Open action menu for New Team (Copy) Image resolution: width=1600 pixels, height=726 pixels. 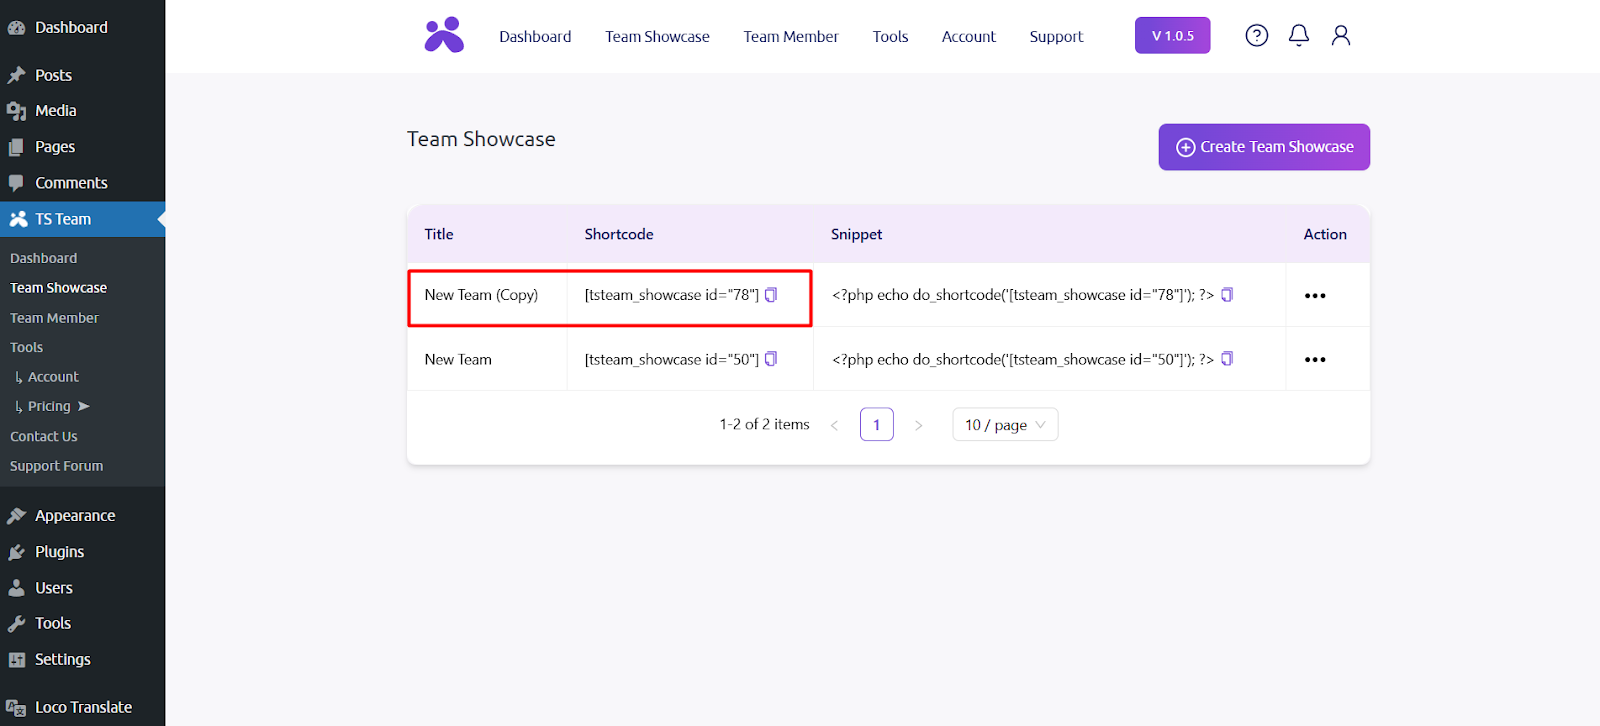[1315, 296]
